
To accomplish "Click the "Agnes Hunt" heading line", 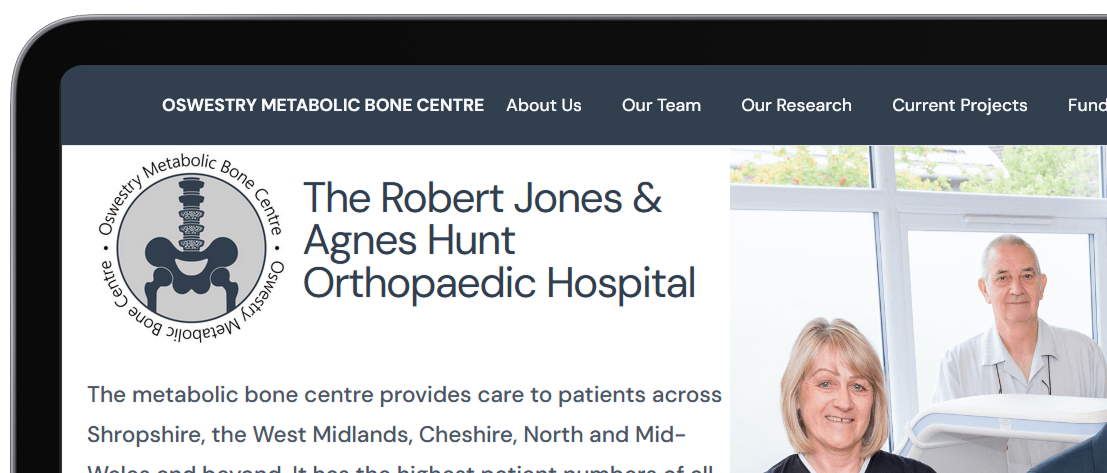I will [x=409, y=240].
